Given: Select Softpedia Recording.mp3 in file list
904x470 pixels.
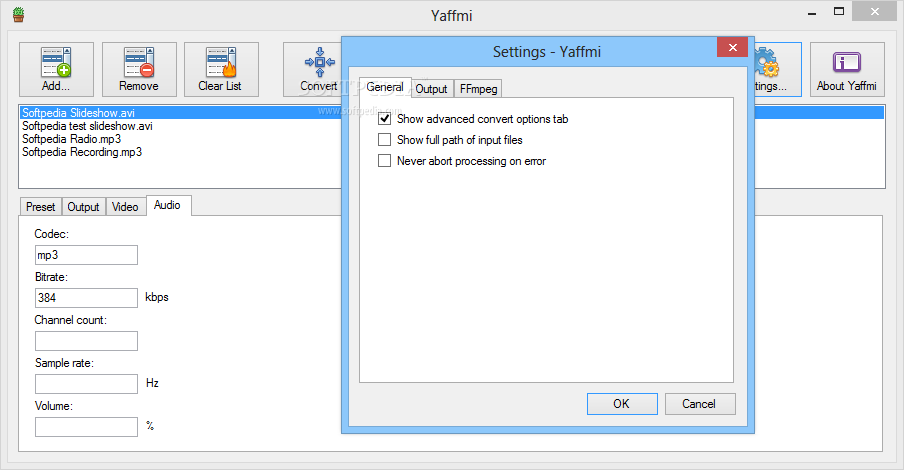Looking at the screenshot, I should (x=180, y=152).
